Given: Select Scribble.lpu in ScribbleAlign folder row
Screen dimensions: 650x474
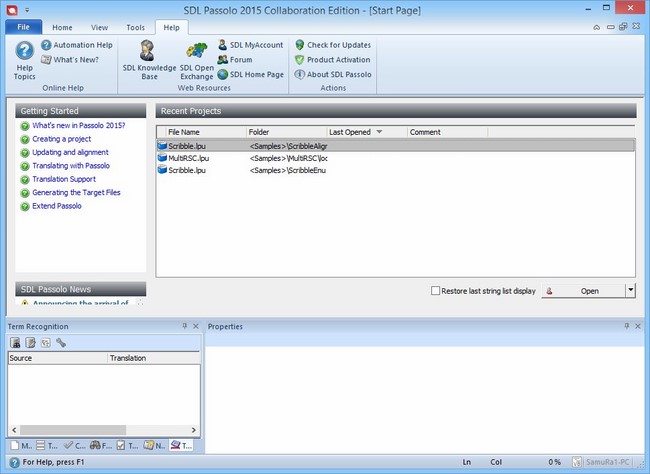Looking at the screenshot, I should click(x=395, y=146).
